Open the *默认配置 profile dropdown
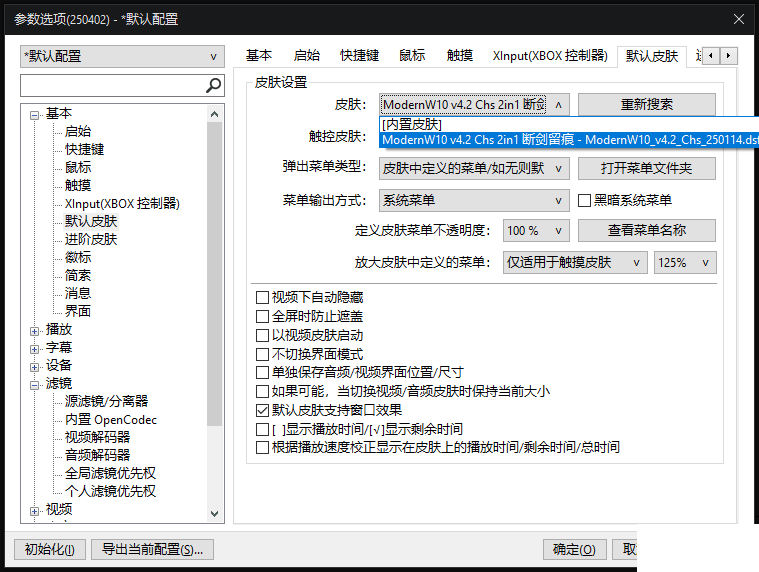Screen dimensions: 759x572 click(x=122, y=57)
